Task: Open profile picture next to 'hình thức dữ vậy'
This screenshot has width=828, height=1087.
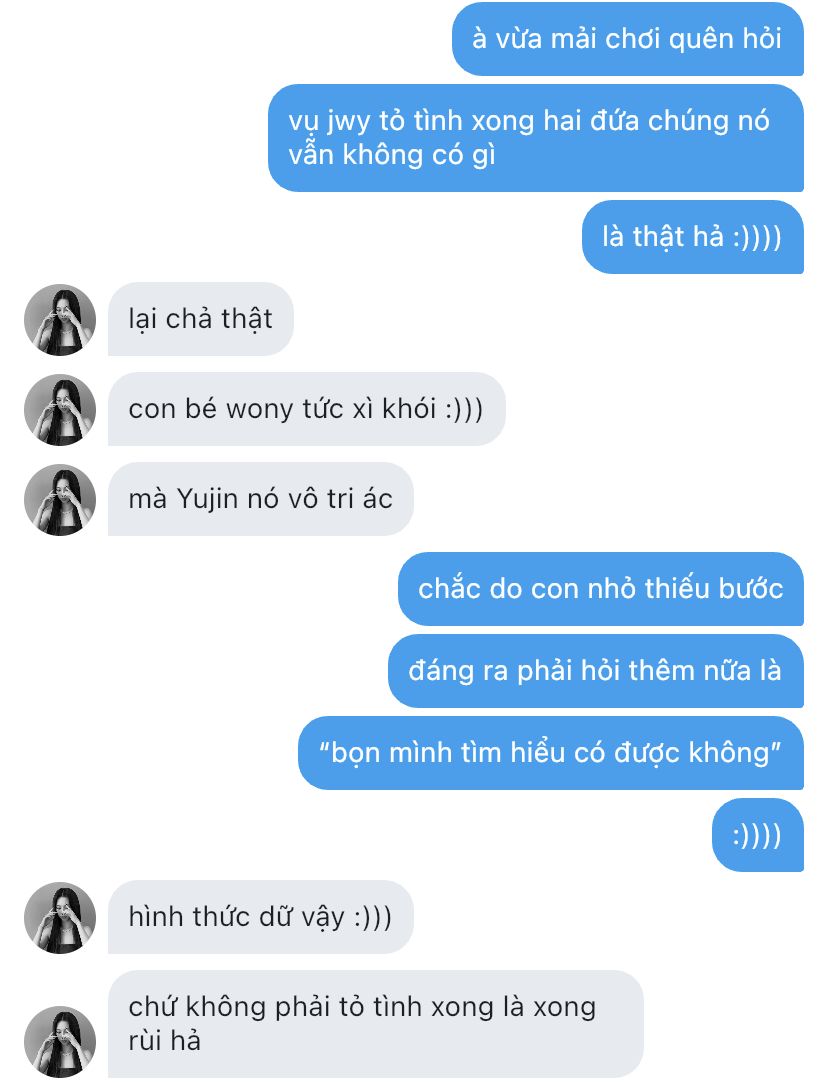Action: [x=60, y=918]
